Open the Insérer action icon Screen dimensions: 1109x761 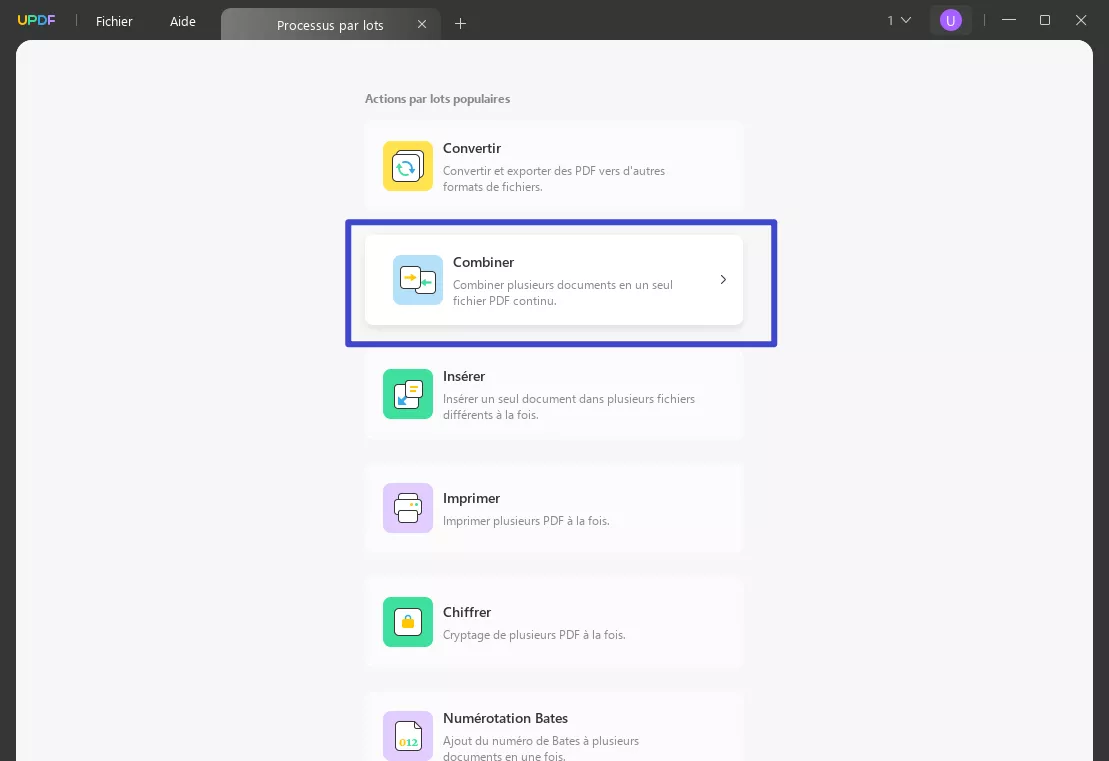tap(407, 394)
